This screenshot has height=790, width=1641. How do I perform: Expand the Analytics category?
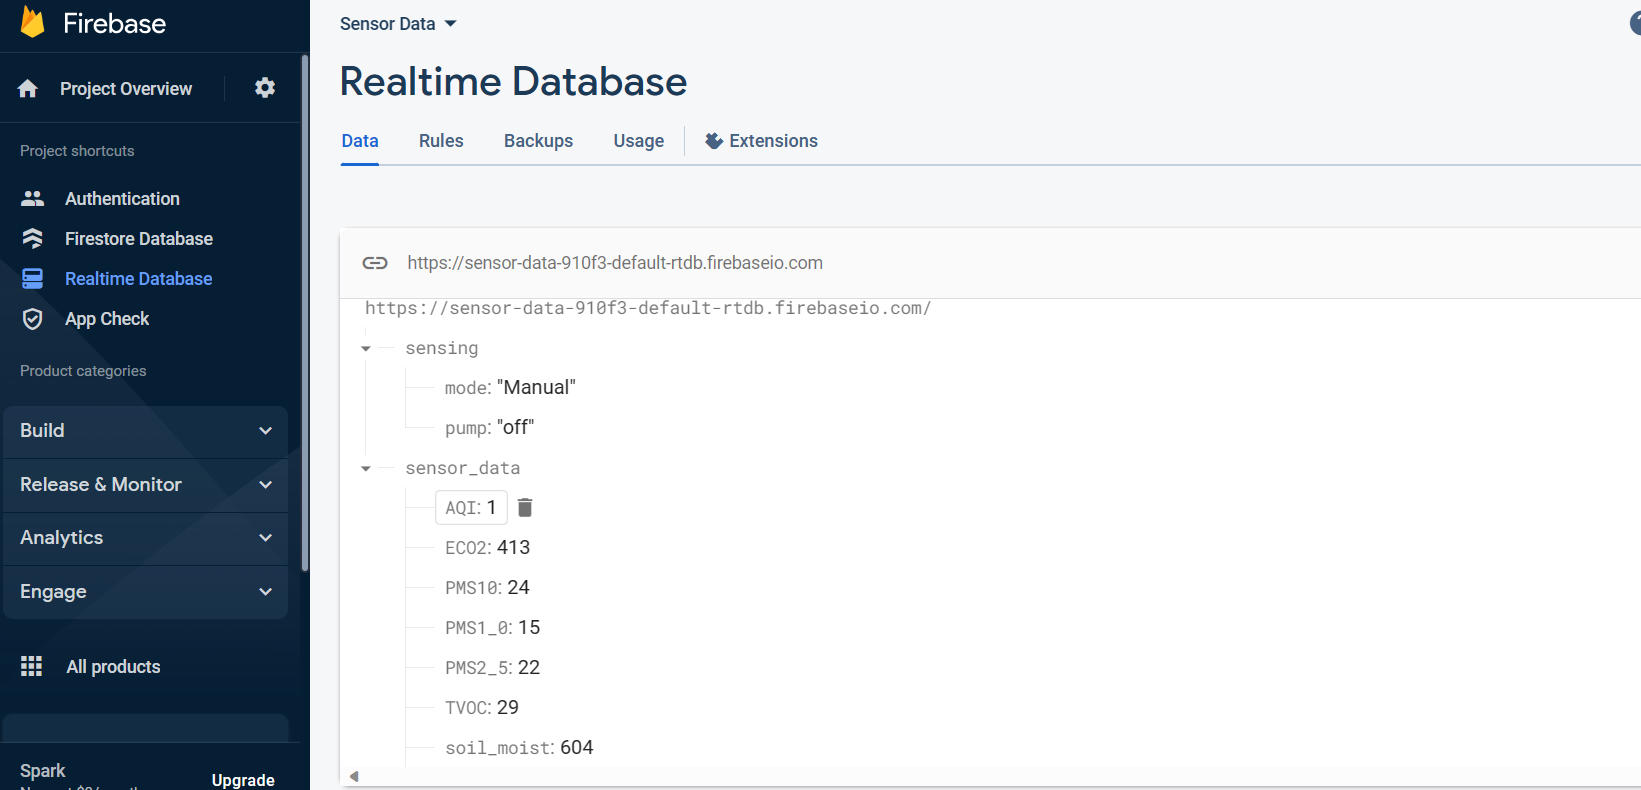(145, 538)
